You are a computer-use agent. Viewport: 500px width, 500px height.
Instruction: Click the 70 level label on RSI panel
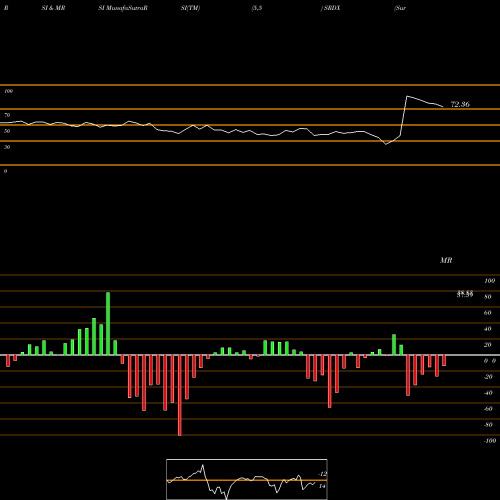tap(7, 115)
